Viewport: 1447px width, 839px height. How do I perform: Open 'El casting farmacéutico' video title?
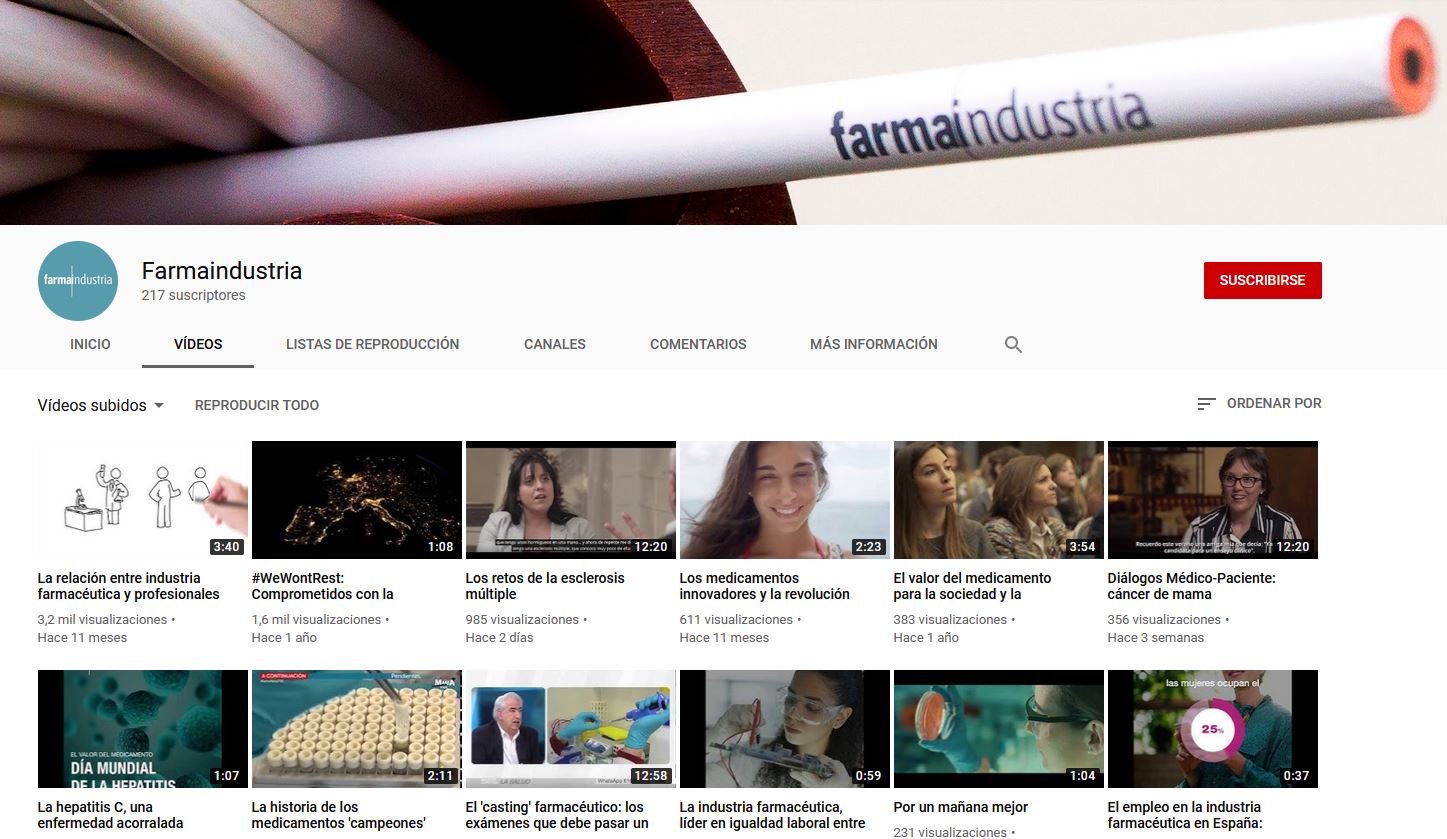(x=558, y=815)
